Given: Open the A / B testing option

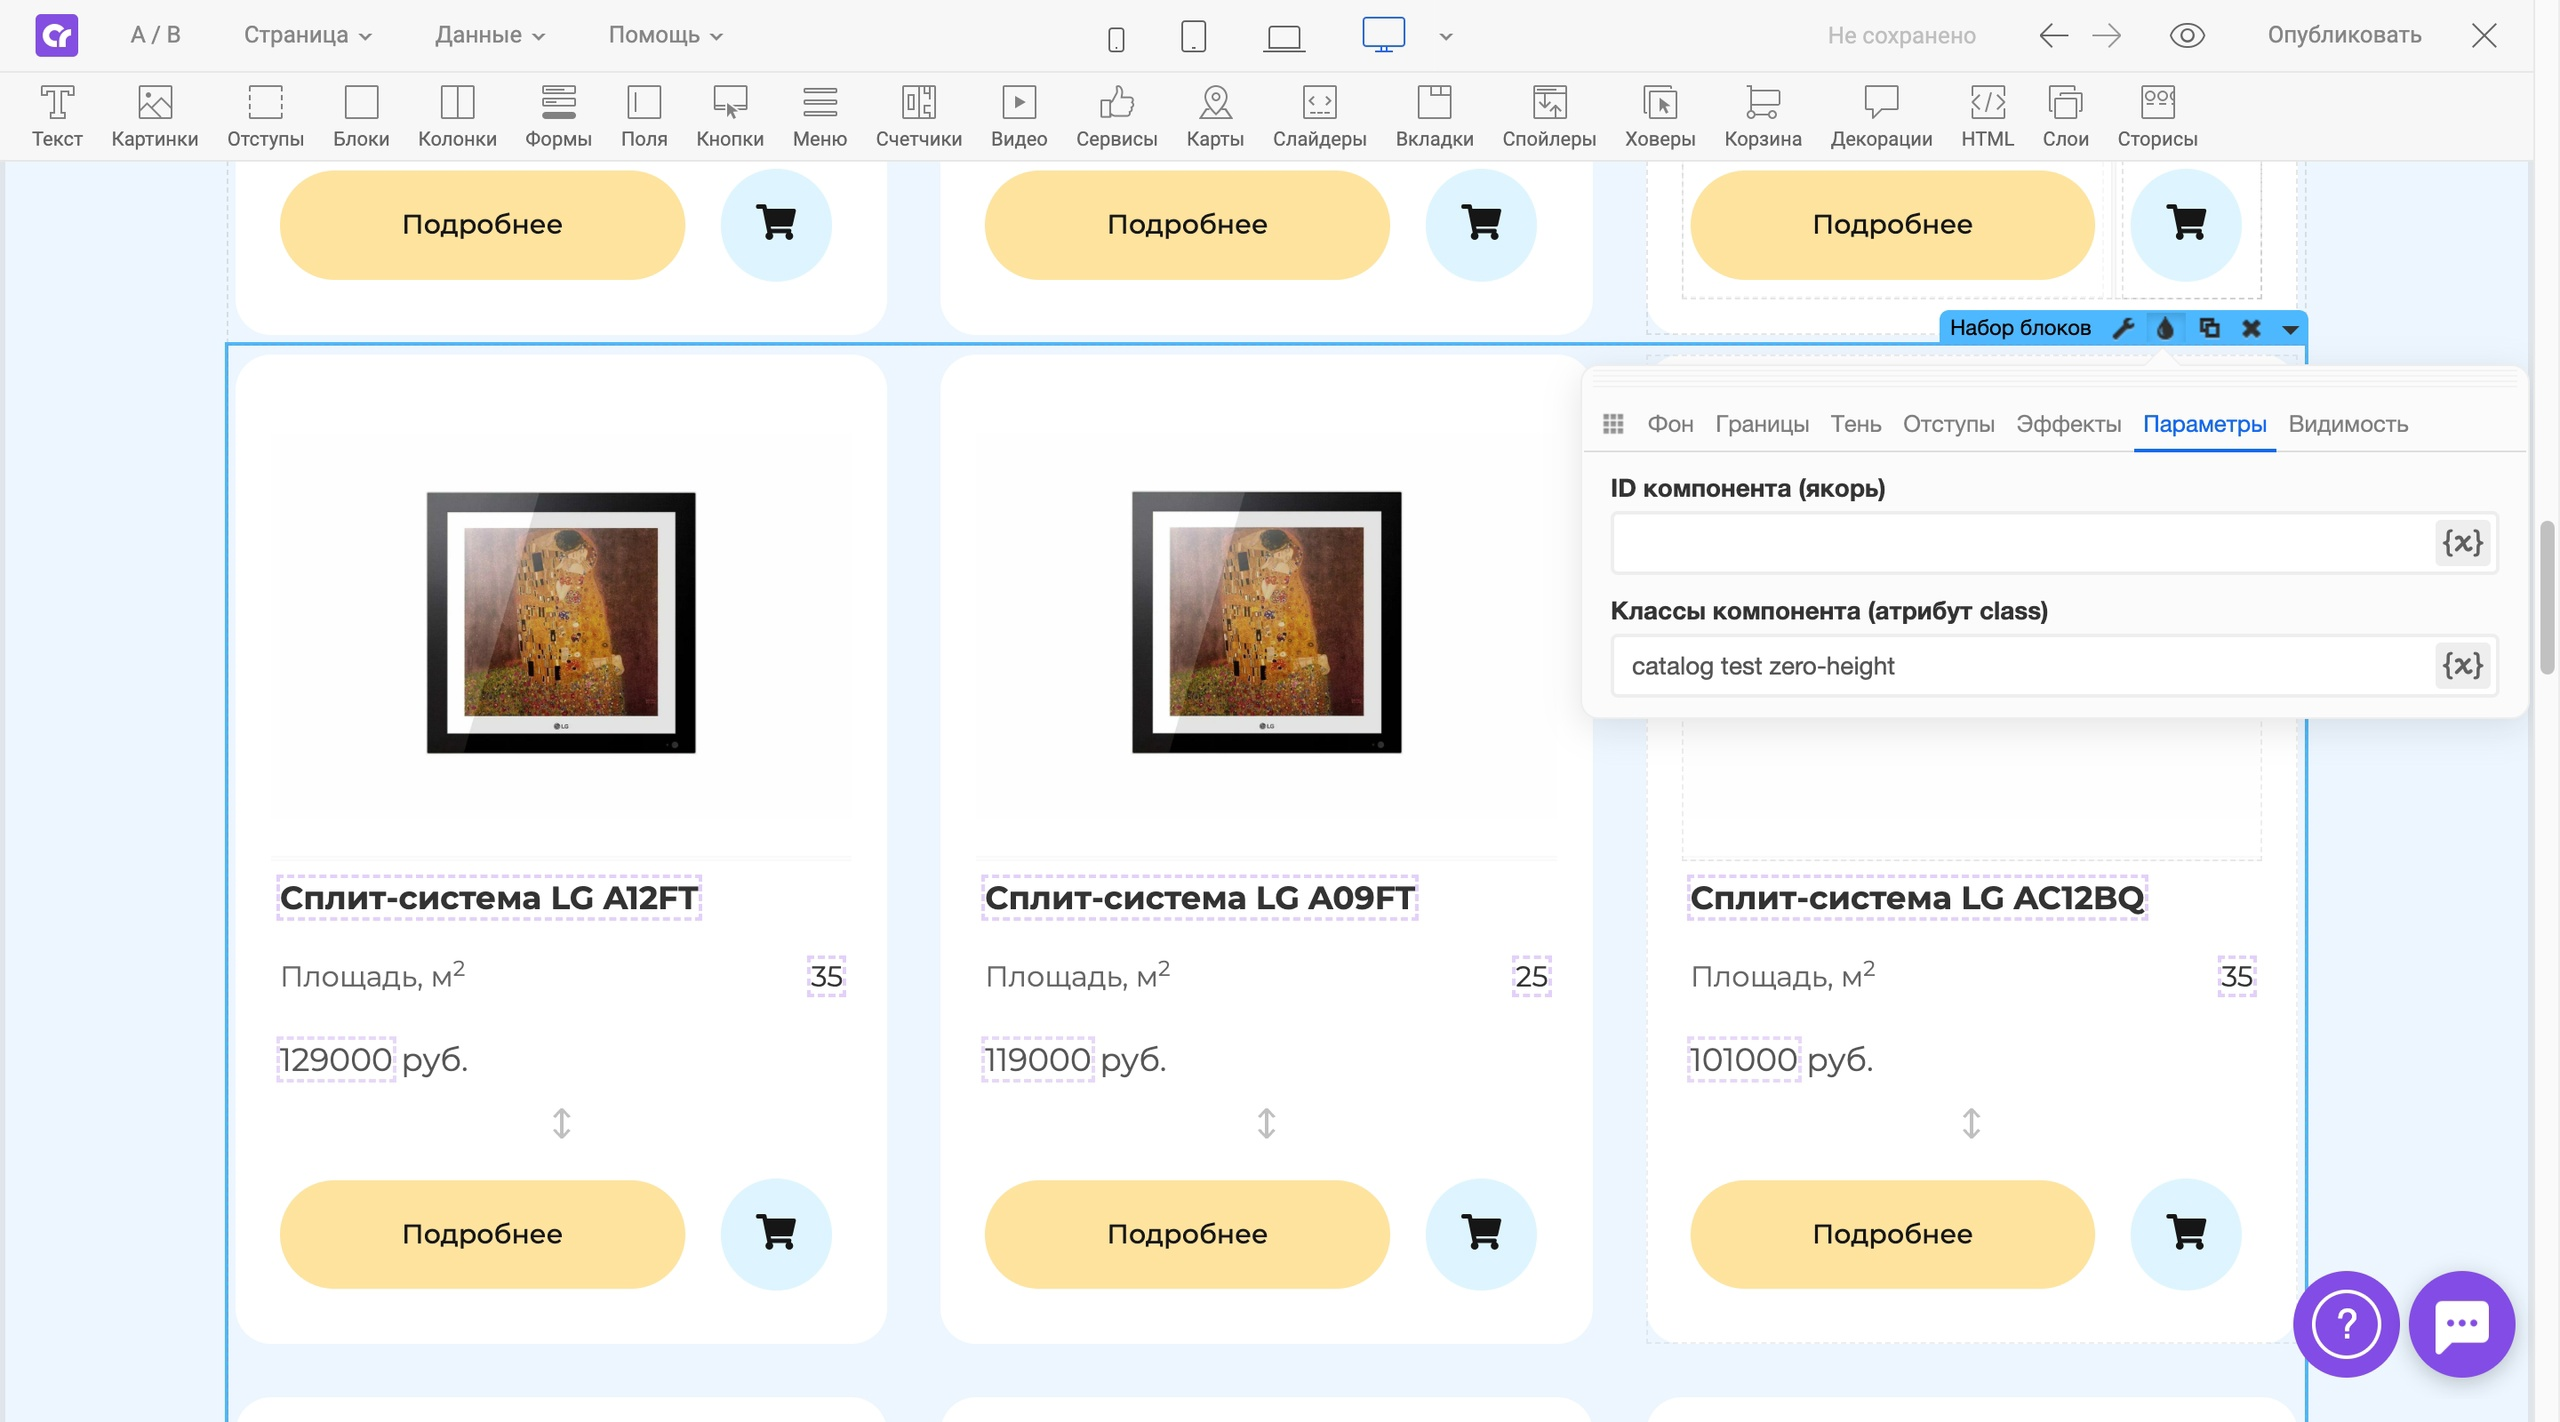Looking at the screenshot, I should pyautogui.click(x=155, y=35).
